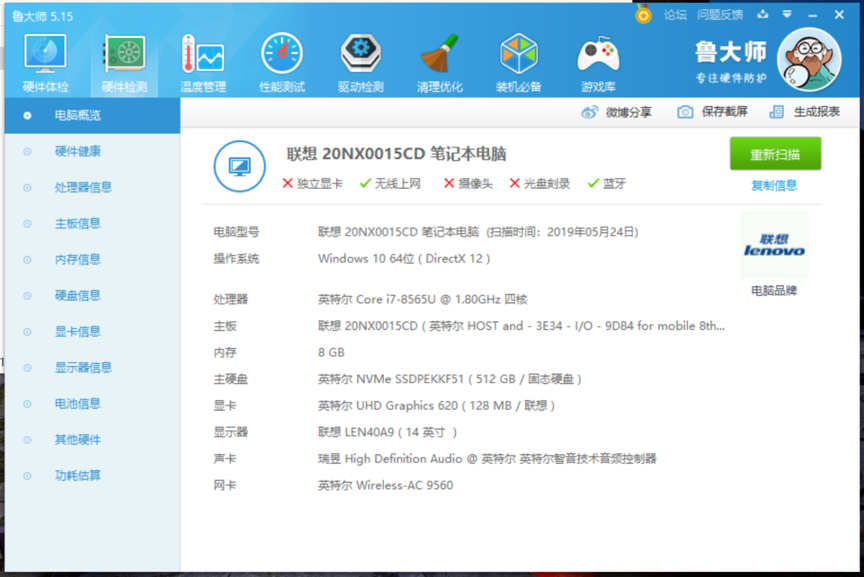Click the 蓝牙 status indicator
864x577 pixels.
pos(607,184)
